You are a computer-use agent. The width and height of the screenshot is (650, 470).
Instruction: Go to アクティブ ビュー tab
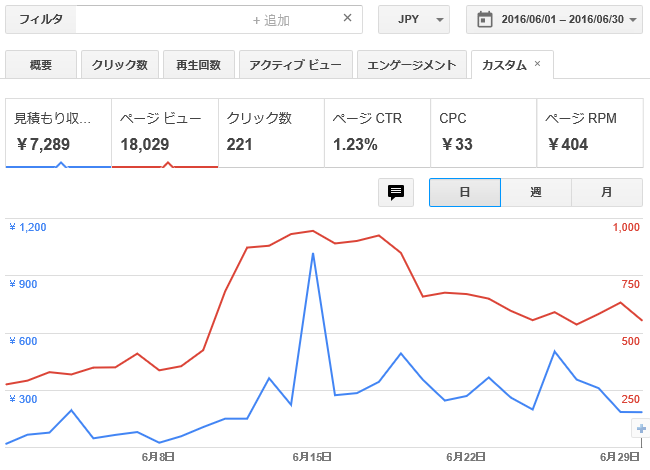pos(294,65)
